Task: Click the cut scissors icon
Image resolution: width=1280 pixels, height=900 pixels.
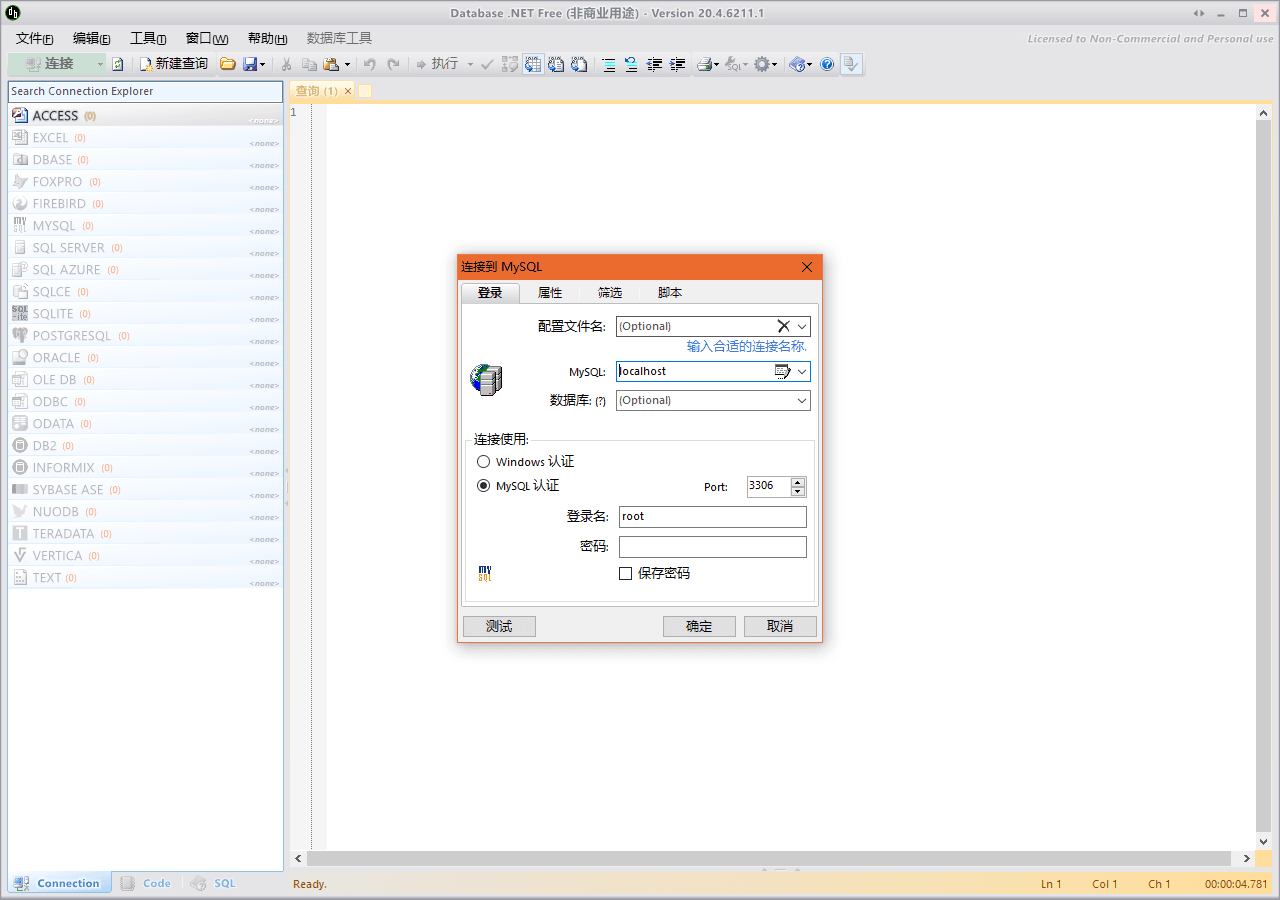Action: 287,64
